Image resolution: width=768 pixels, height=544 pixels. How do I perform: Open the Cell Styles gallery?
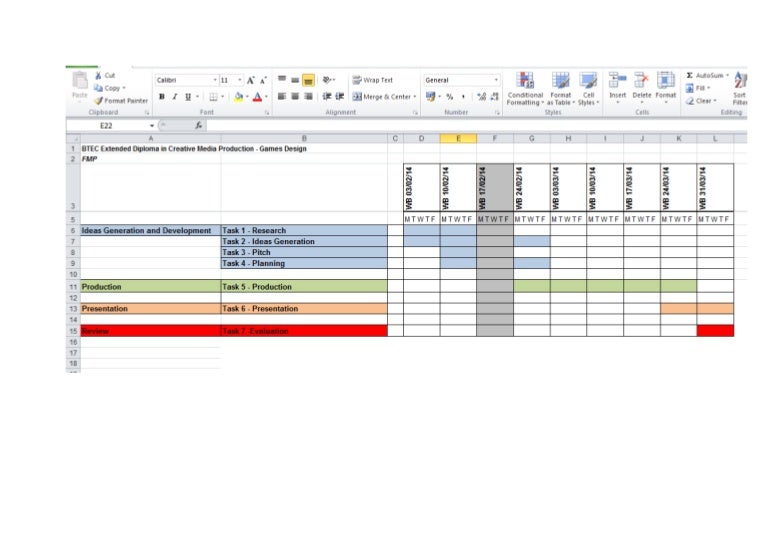tap(588, 88)
